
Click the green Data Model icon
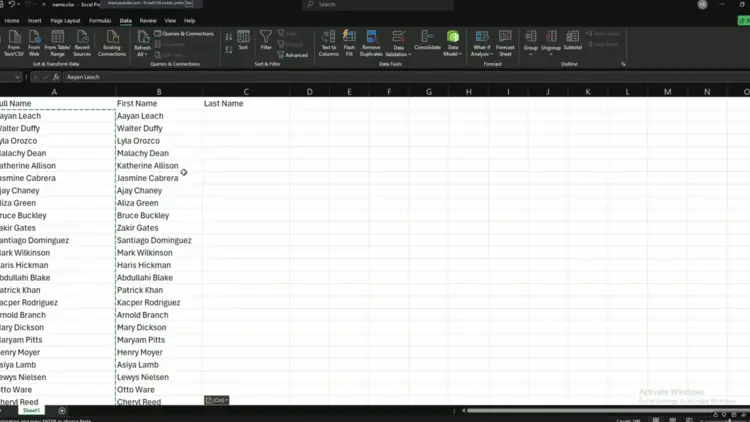[x=452, y=37]
